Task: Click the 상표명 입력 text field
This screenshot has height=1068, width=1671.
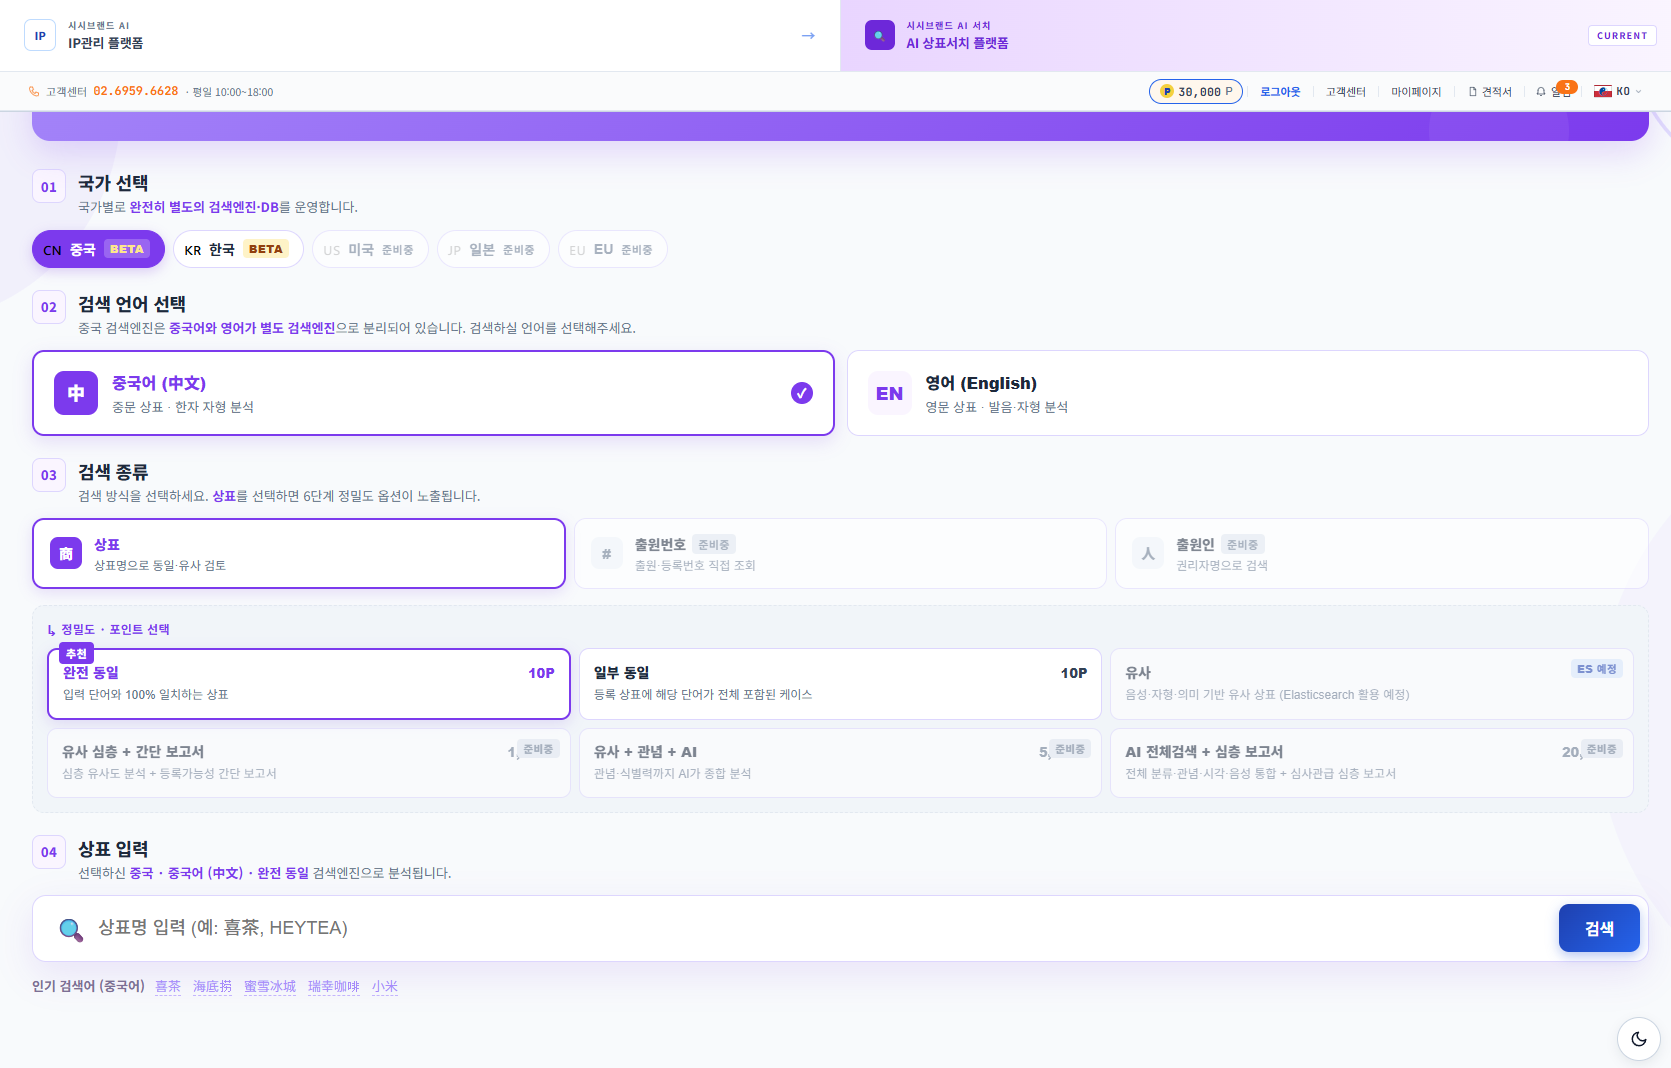Action: point(820,929)
